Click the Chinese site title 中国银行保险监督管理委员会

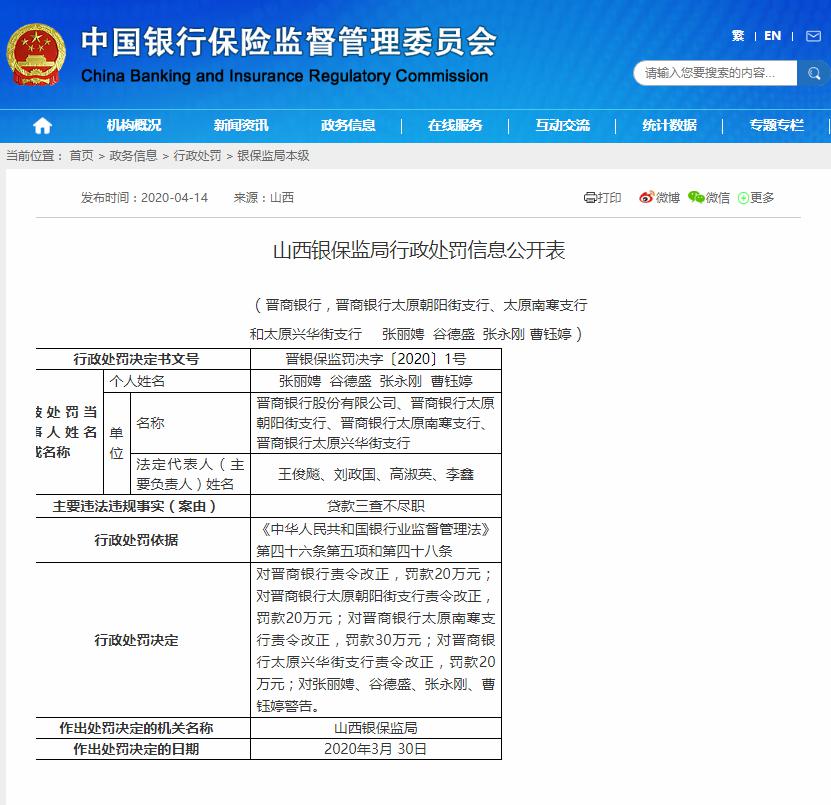pyautogui.click(x=289, y=41)
